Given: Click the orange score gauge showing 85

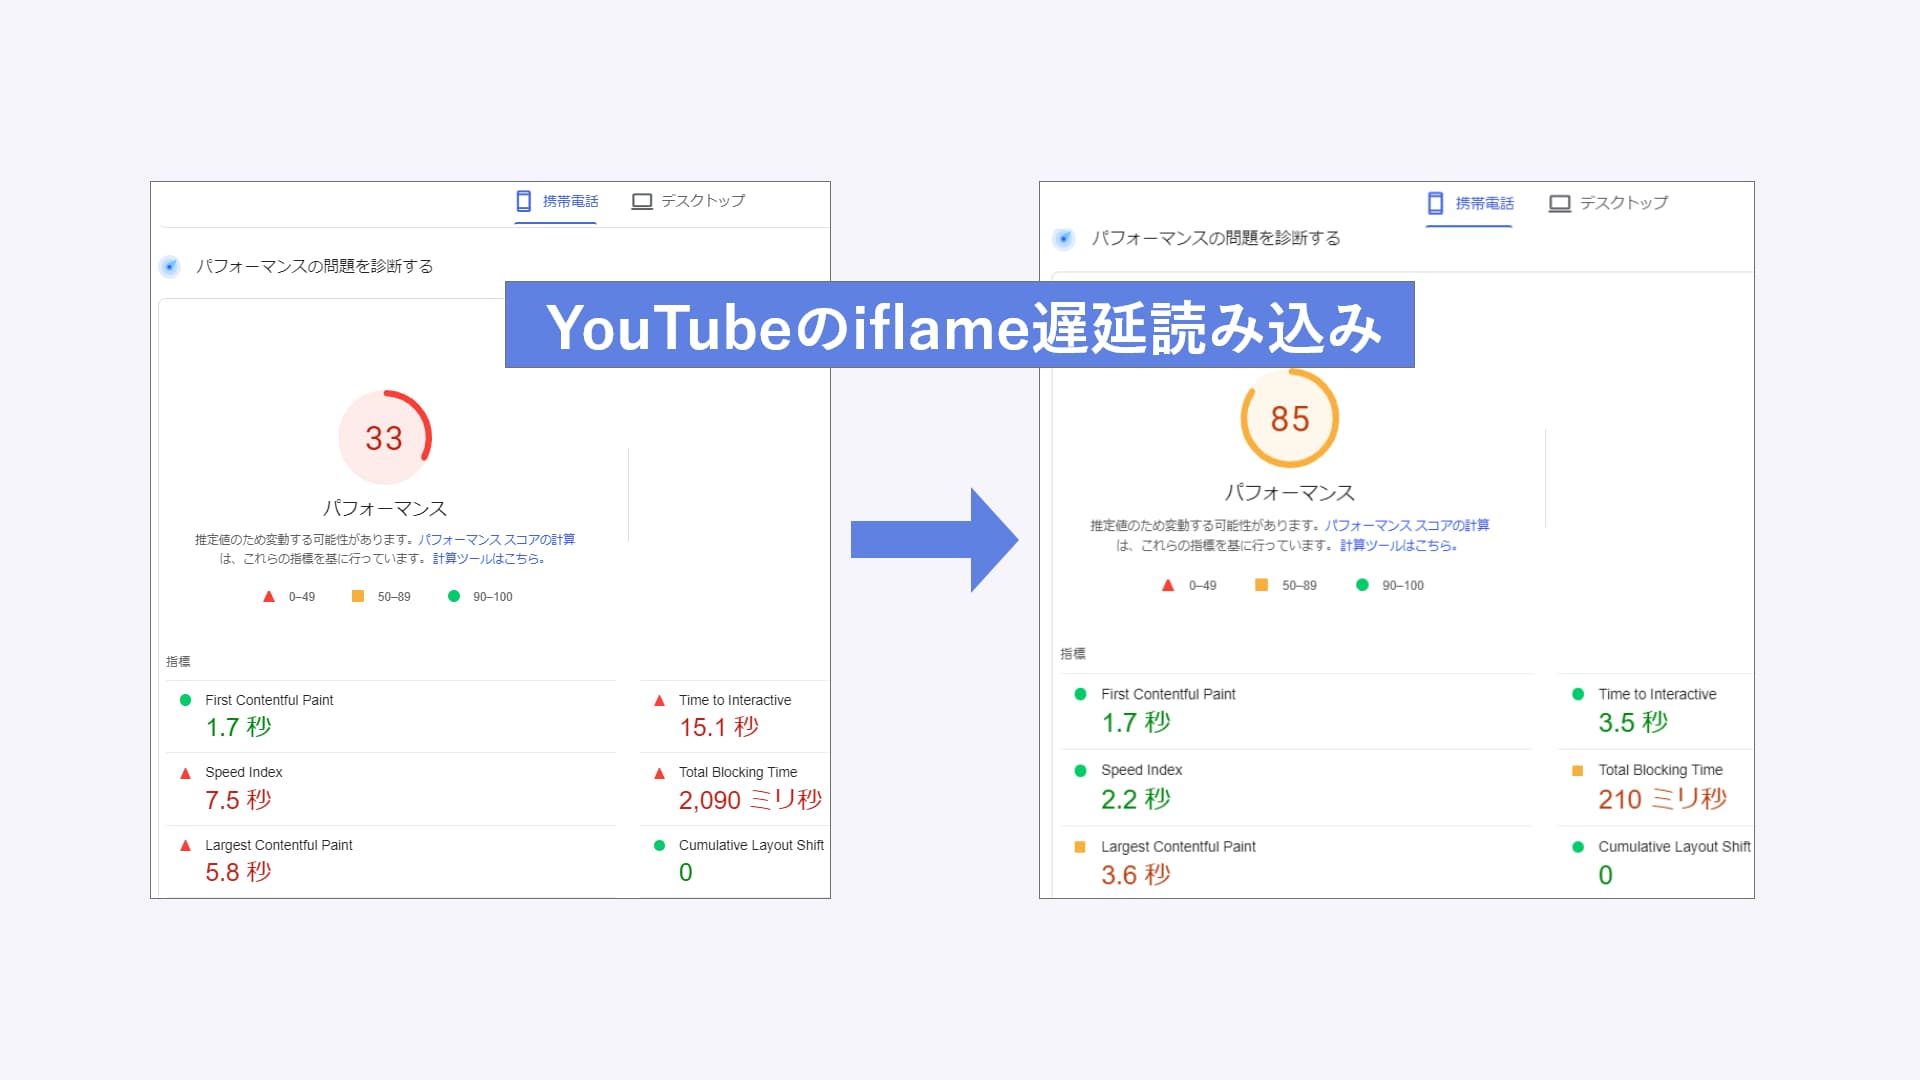Looking at the screenshot, I should pyautogui.click(x=1290, y=420).
